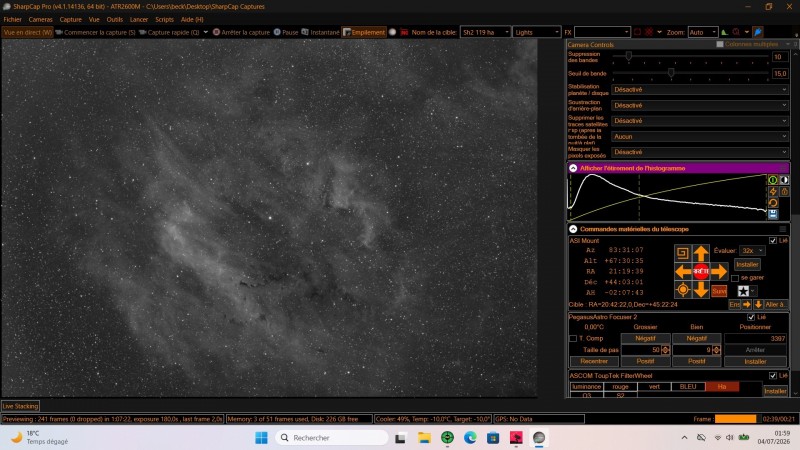The image size is (800, 450).
Task: Open the Cameras menu
Action: [40, 19]
